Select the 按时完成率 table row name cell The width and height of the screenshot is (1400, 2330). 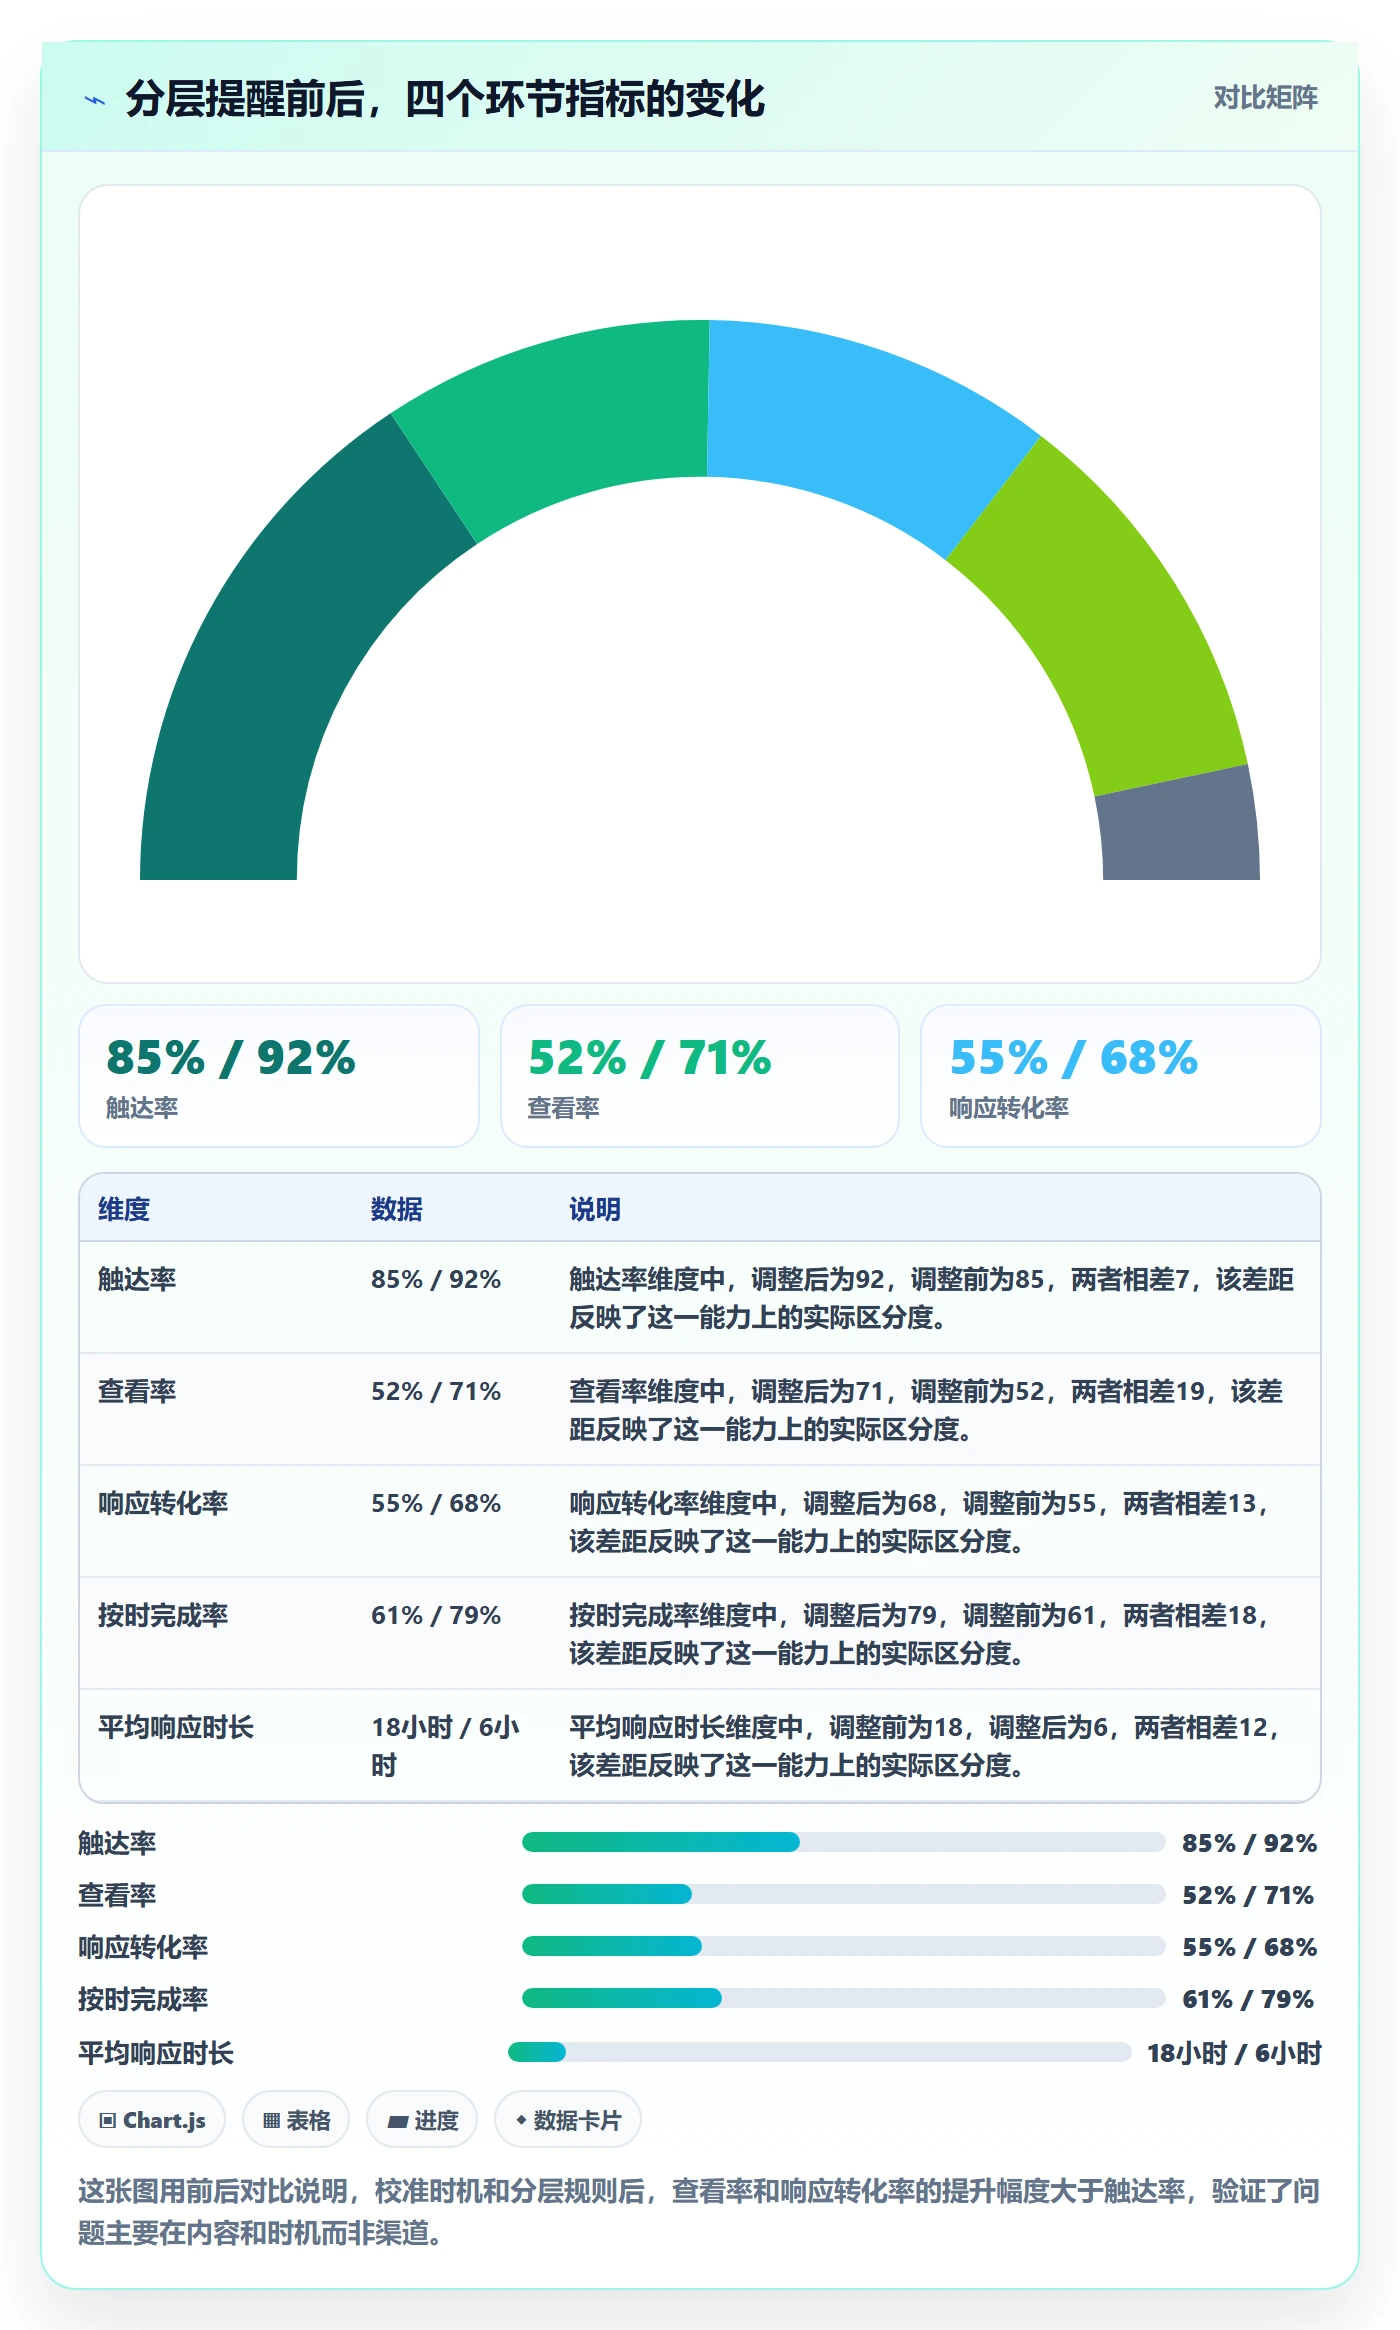[x=163, y=1615]
